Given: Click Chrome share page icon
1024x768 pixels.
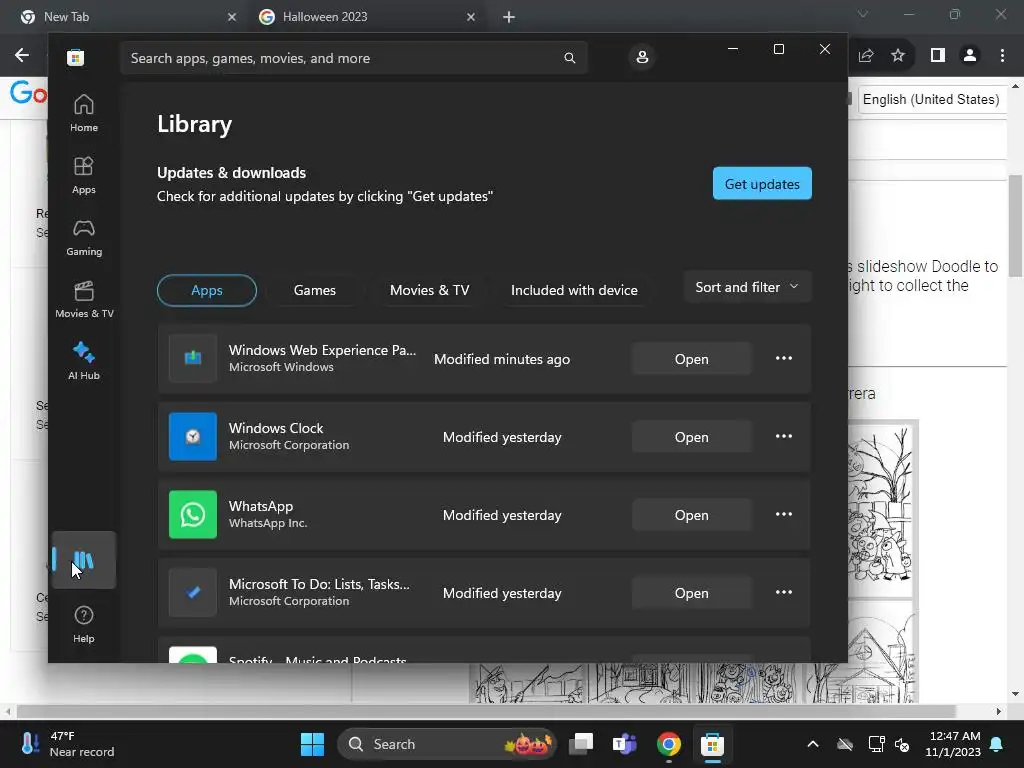Looking at the screenshot, I should (866, 56).
